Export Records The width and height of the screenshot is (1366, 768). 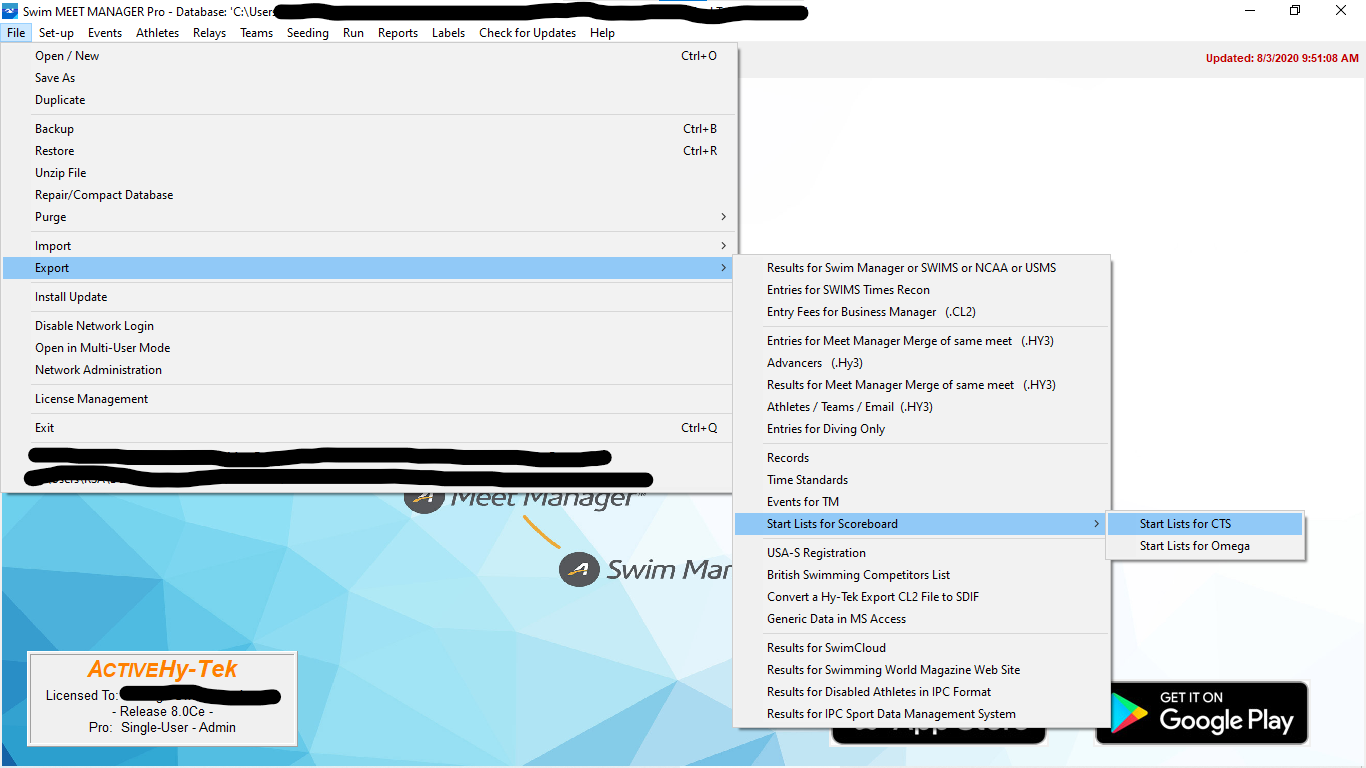tap(922, 458)
